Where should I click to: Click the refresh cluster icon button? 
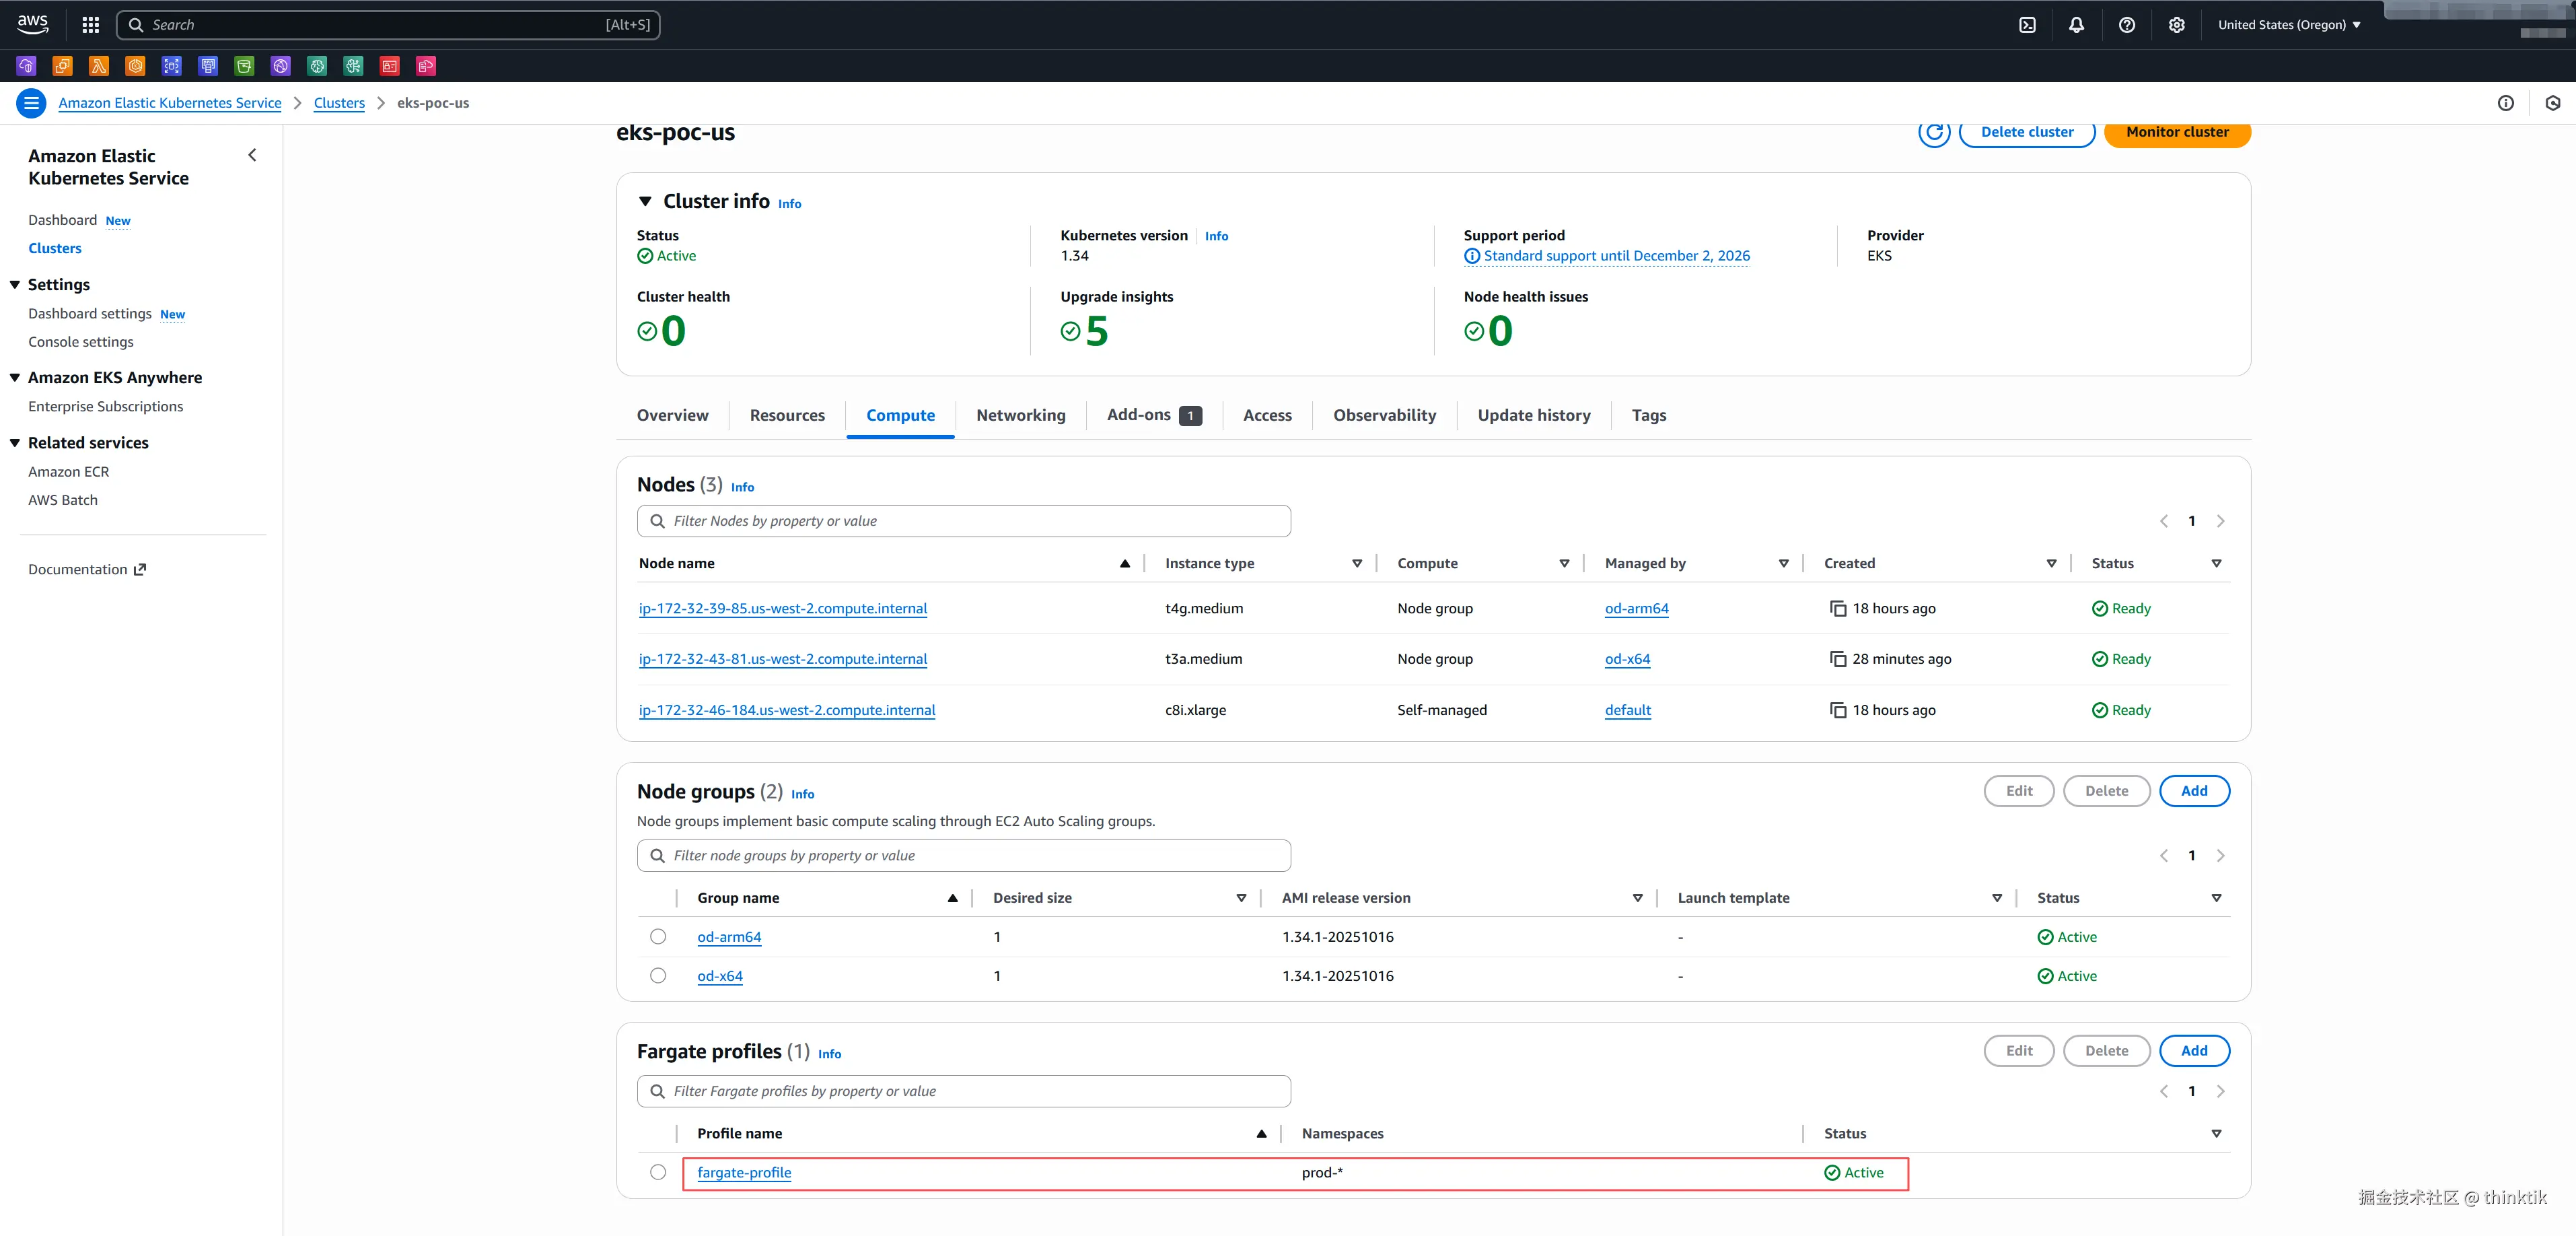[1933, 132]
